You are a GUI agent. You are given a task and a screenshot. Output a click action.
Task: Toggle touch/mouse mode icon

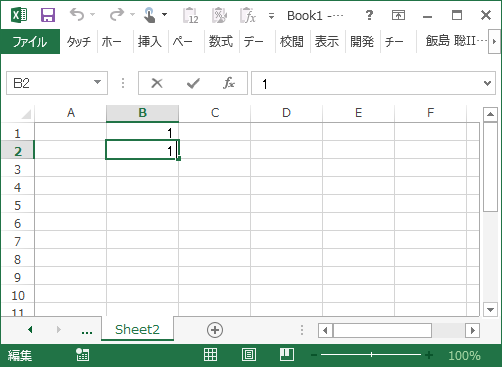(x=149, y=15)
